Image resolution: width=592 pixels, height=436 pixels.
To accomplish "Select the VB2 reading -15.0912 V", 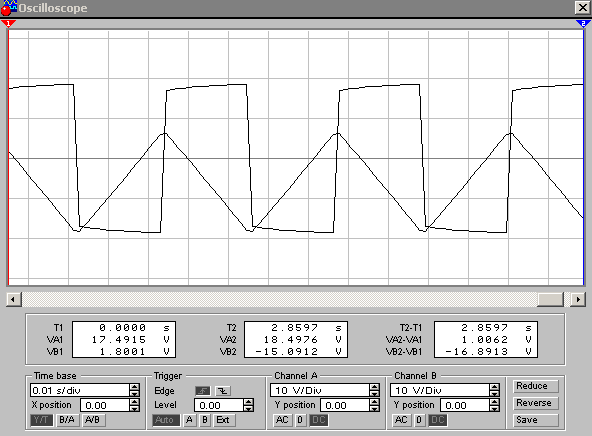I will pyautogui.click(x=299, y=352).
